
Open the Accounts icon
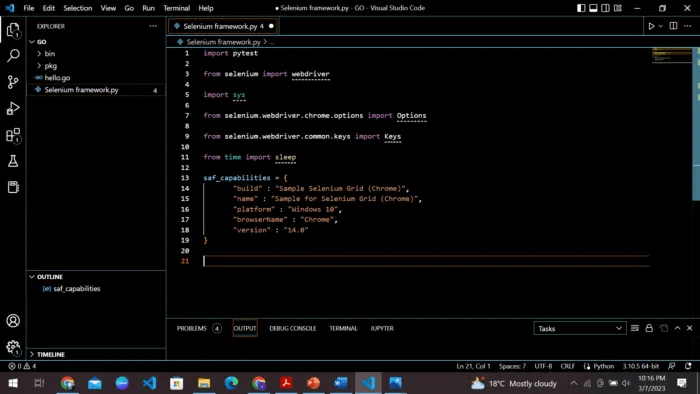click(13, 320)
